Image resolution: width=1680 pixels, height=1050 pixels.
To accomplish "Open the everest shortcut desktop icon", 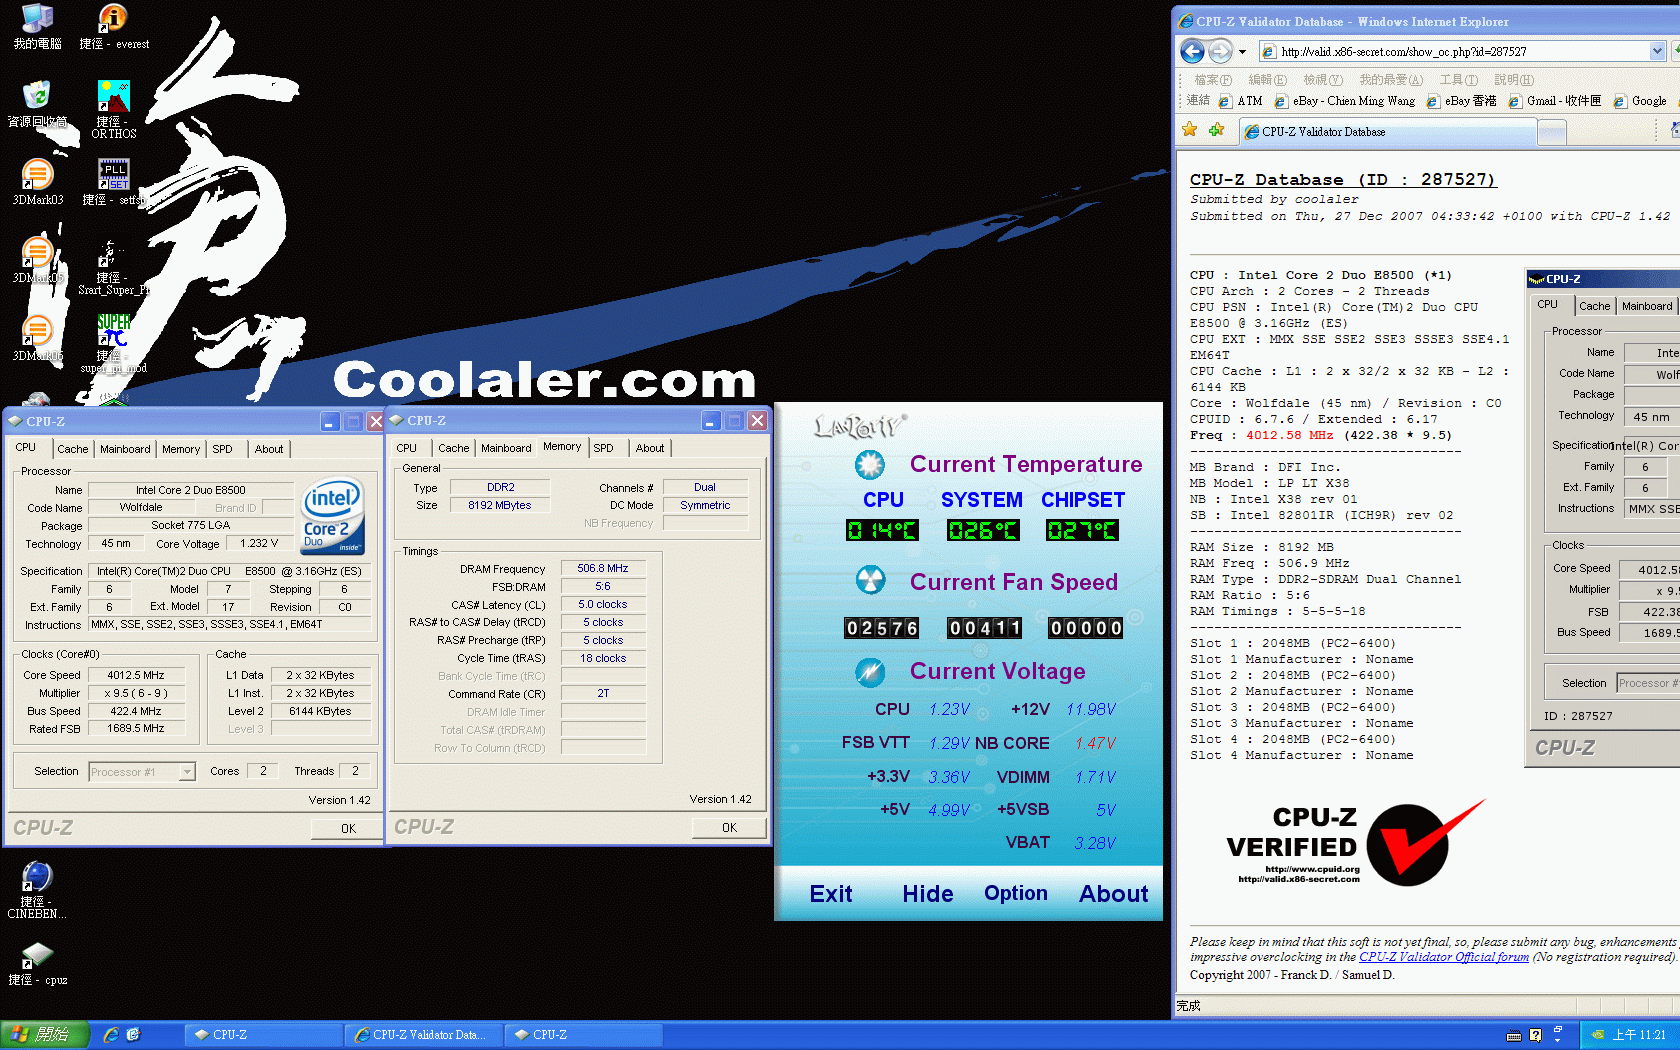I will pos(114,26).
